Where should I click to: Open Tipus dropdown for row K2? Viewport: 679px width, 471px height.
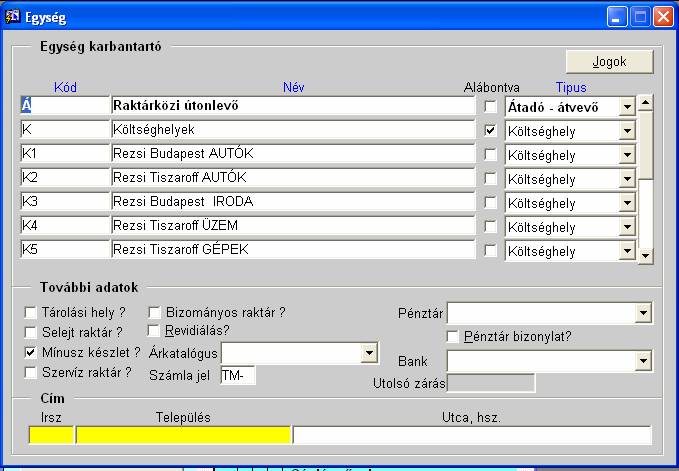pos(627,179)
